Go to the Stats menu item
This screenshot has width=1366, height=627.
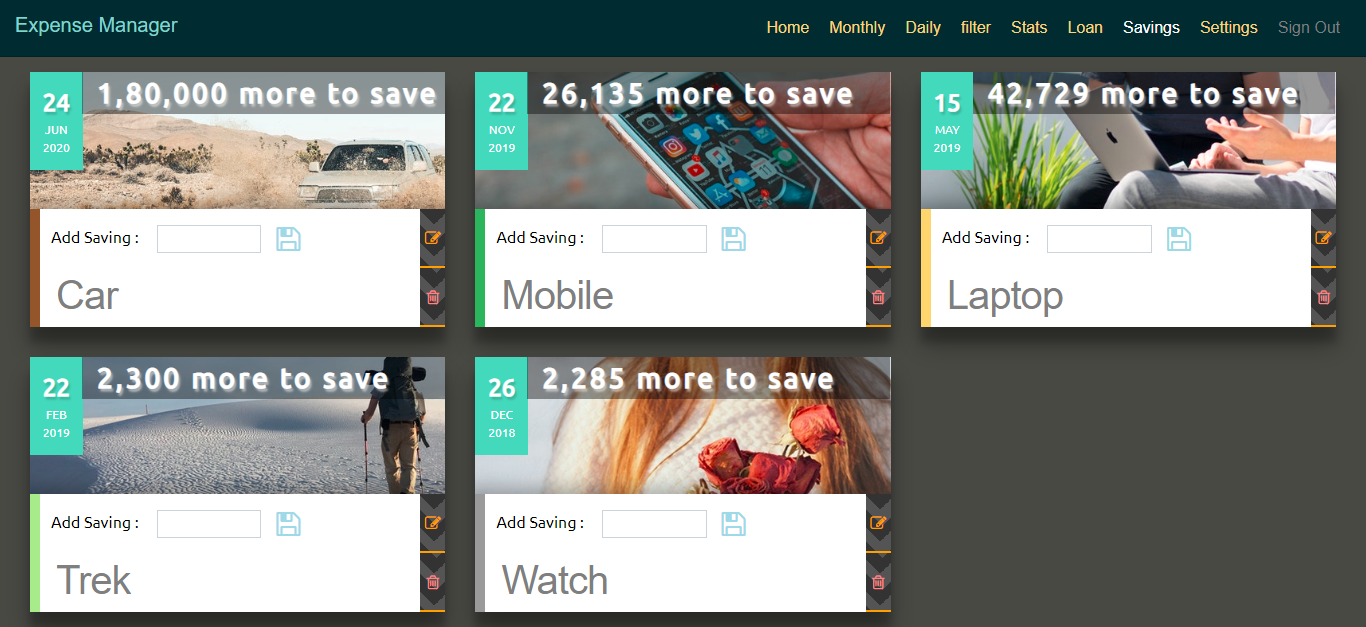click(1029, 28)
